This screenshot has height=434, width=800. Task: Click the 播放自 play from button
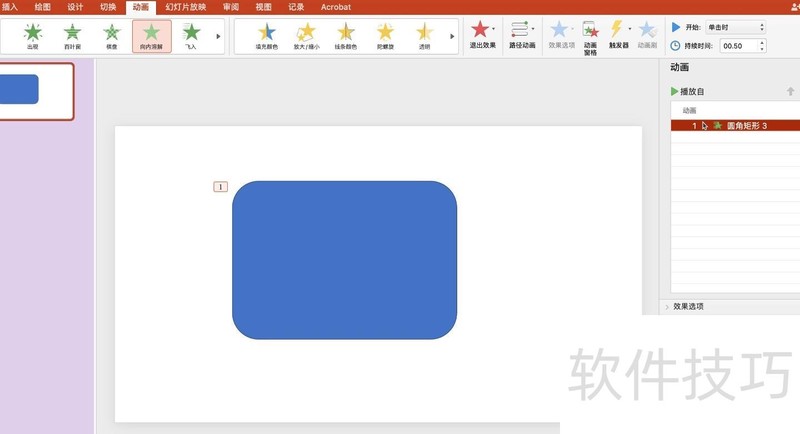point(687,91)
